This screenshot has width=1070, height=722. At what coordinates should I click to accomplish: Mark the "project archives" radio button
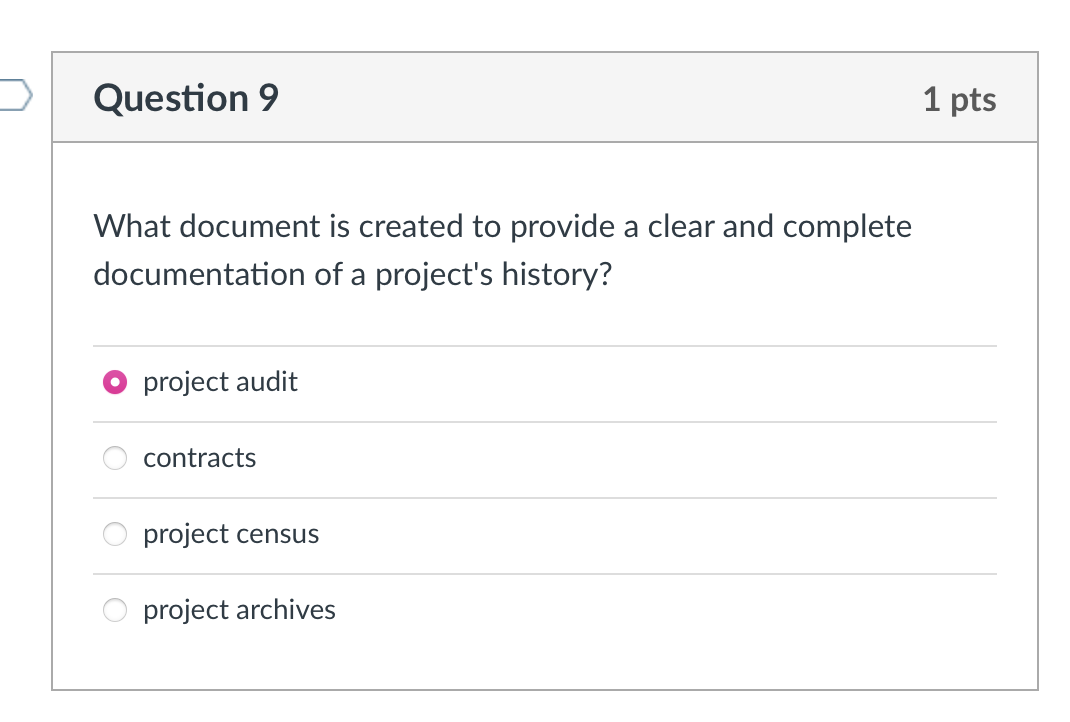[116, 610]
